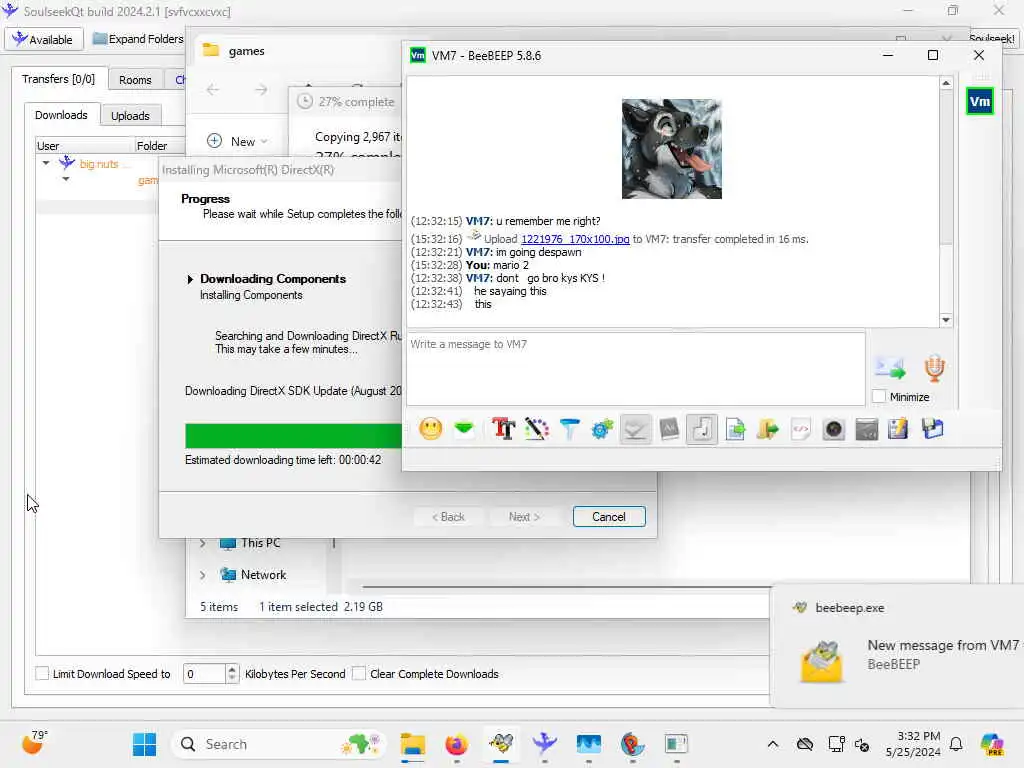1024x768 pixels.
Task: Click the blue funnel filter icon
Action: [x=569, y=429]
